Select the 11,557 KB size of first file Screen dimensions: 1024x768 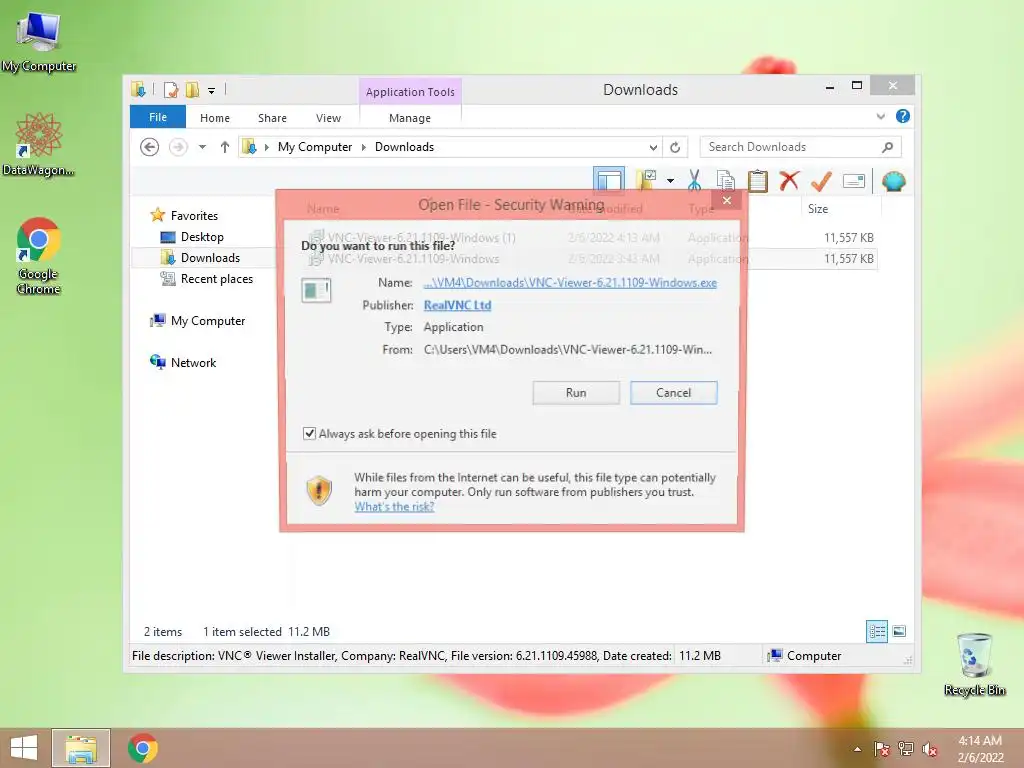pyautogui.click(x=848, y=238)
